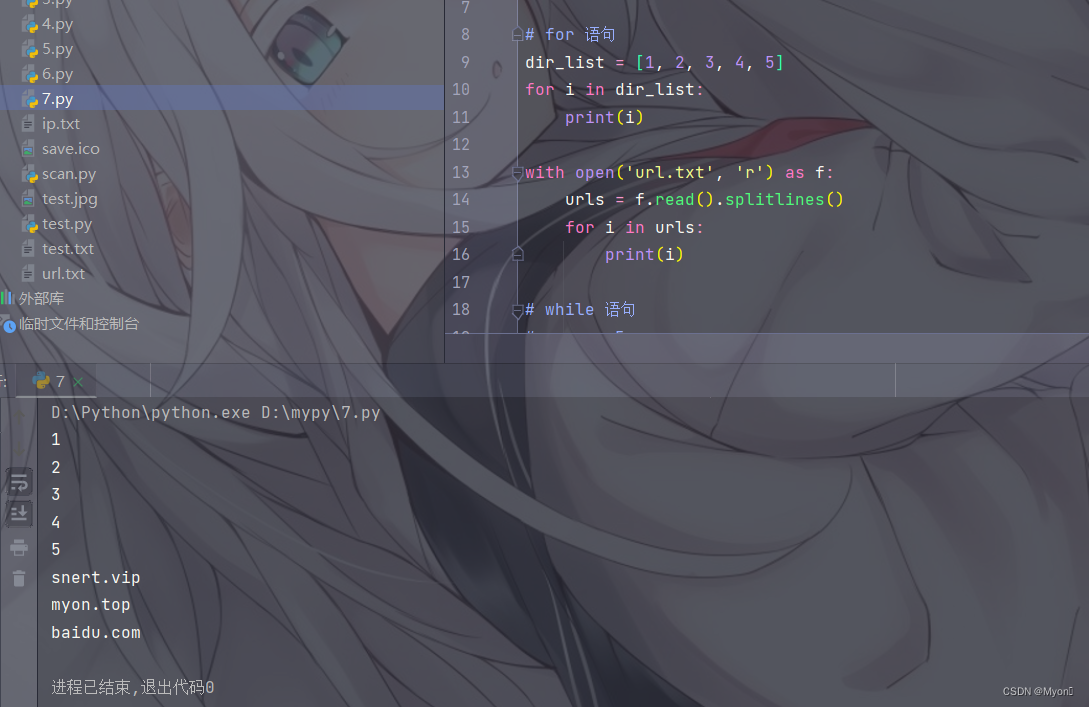1089x707 pixels.
Task: Click '进程已结束,退出代码0' message
Action: 133,688
